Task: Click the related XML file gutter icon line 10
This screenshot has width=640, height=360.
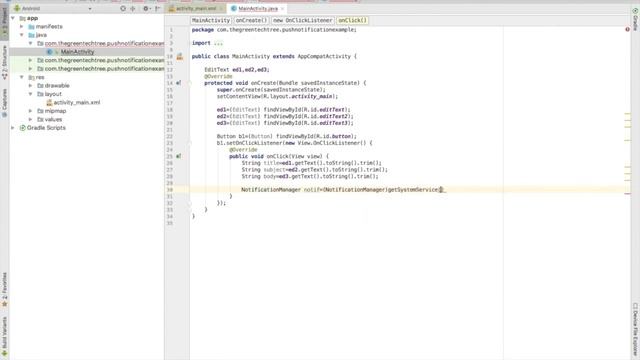Action: pos(180,57)
